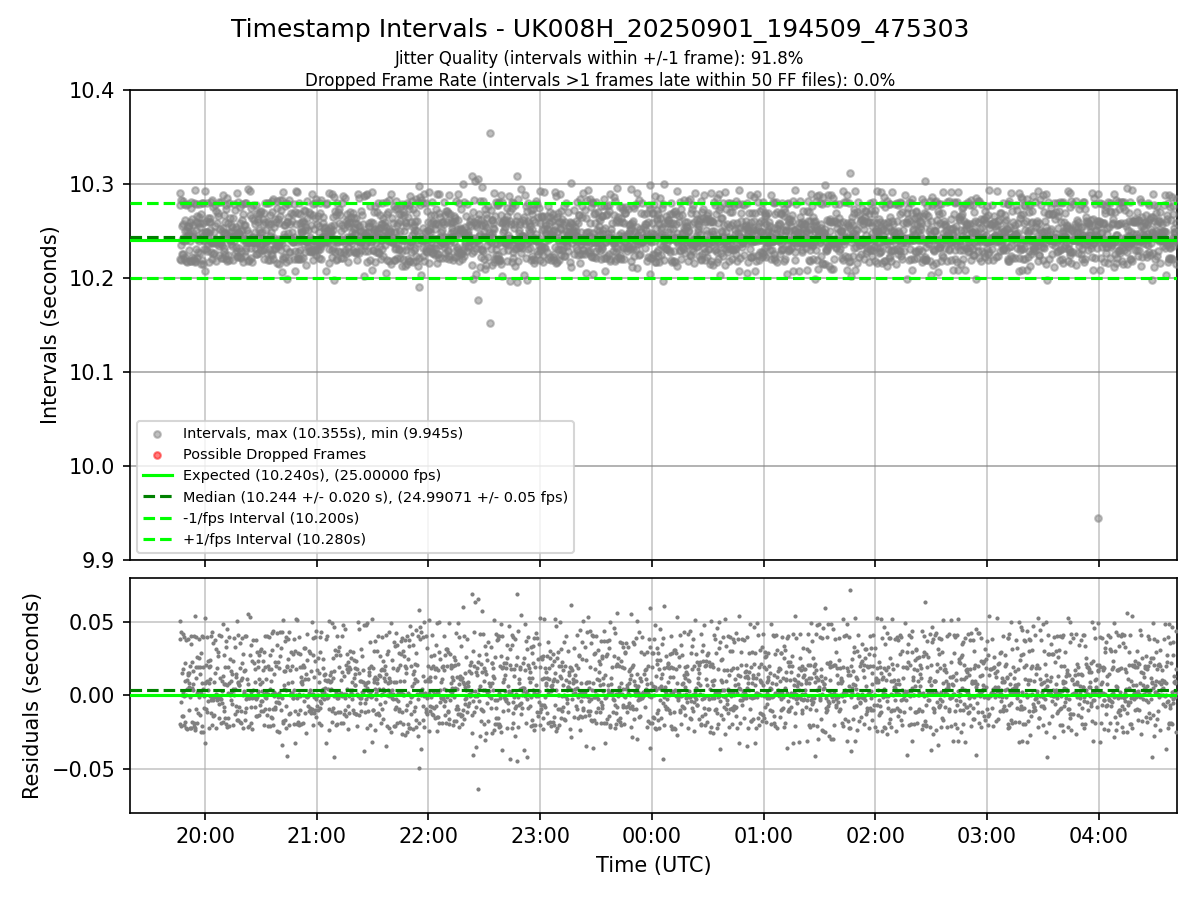The width and height of the screenshot is (1200, 900).
Task: Click the red Possible Dropped Frames legend marker
Action: pos(157,455)
